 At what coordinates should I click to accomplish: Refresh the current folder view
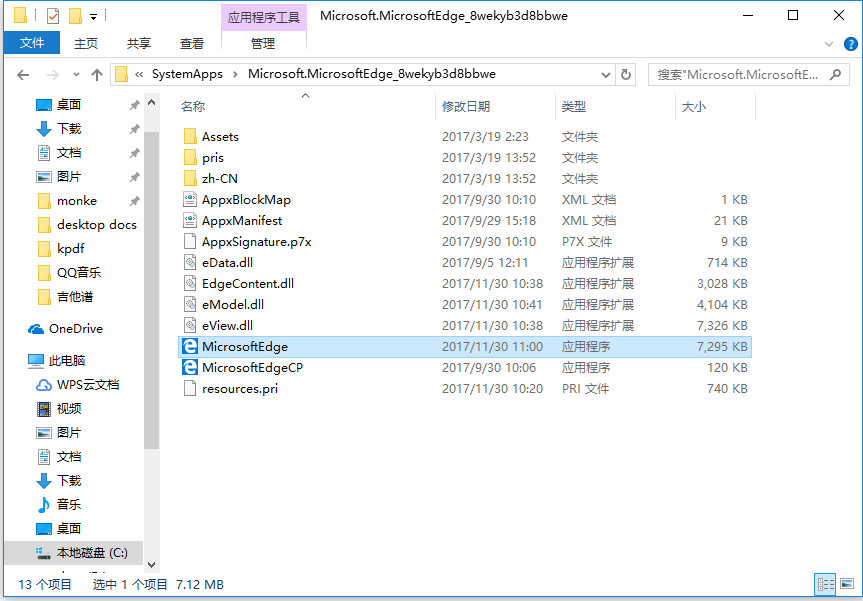tap(626, 74)
